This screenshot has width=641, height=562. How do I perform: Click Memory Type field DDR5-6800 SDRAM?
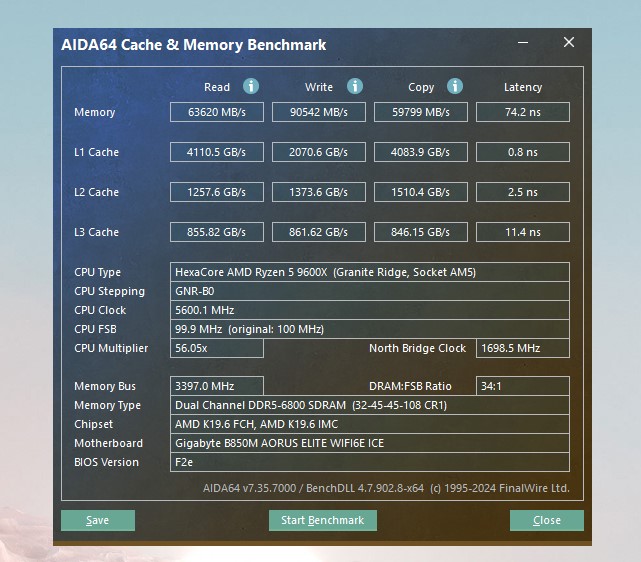click(370, 405)
